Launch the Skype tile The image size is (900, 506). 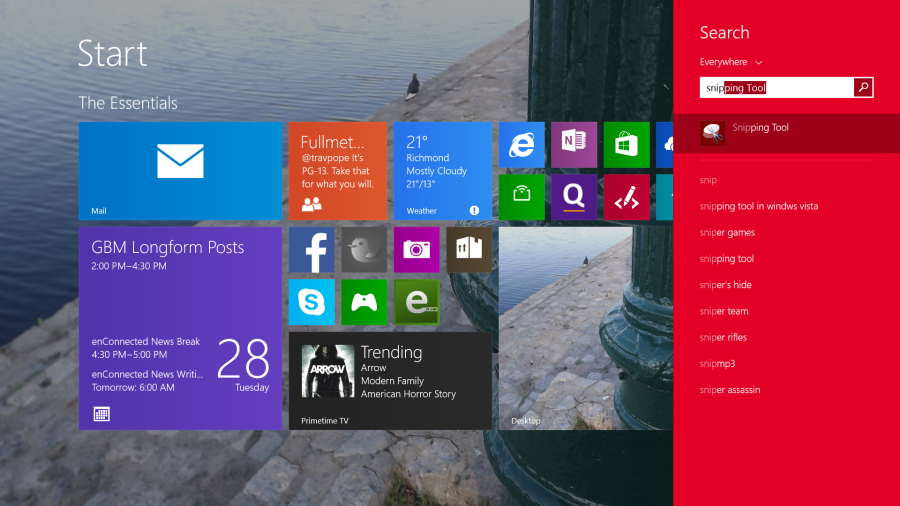[x=312, y=302]
